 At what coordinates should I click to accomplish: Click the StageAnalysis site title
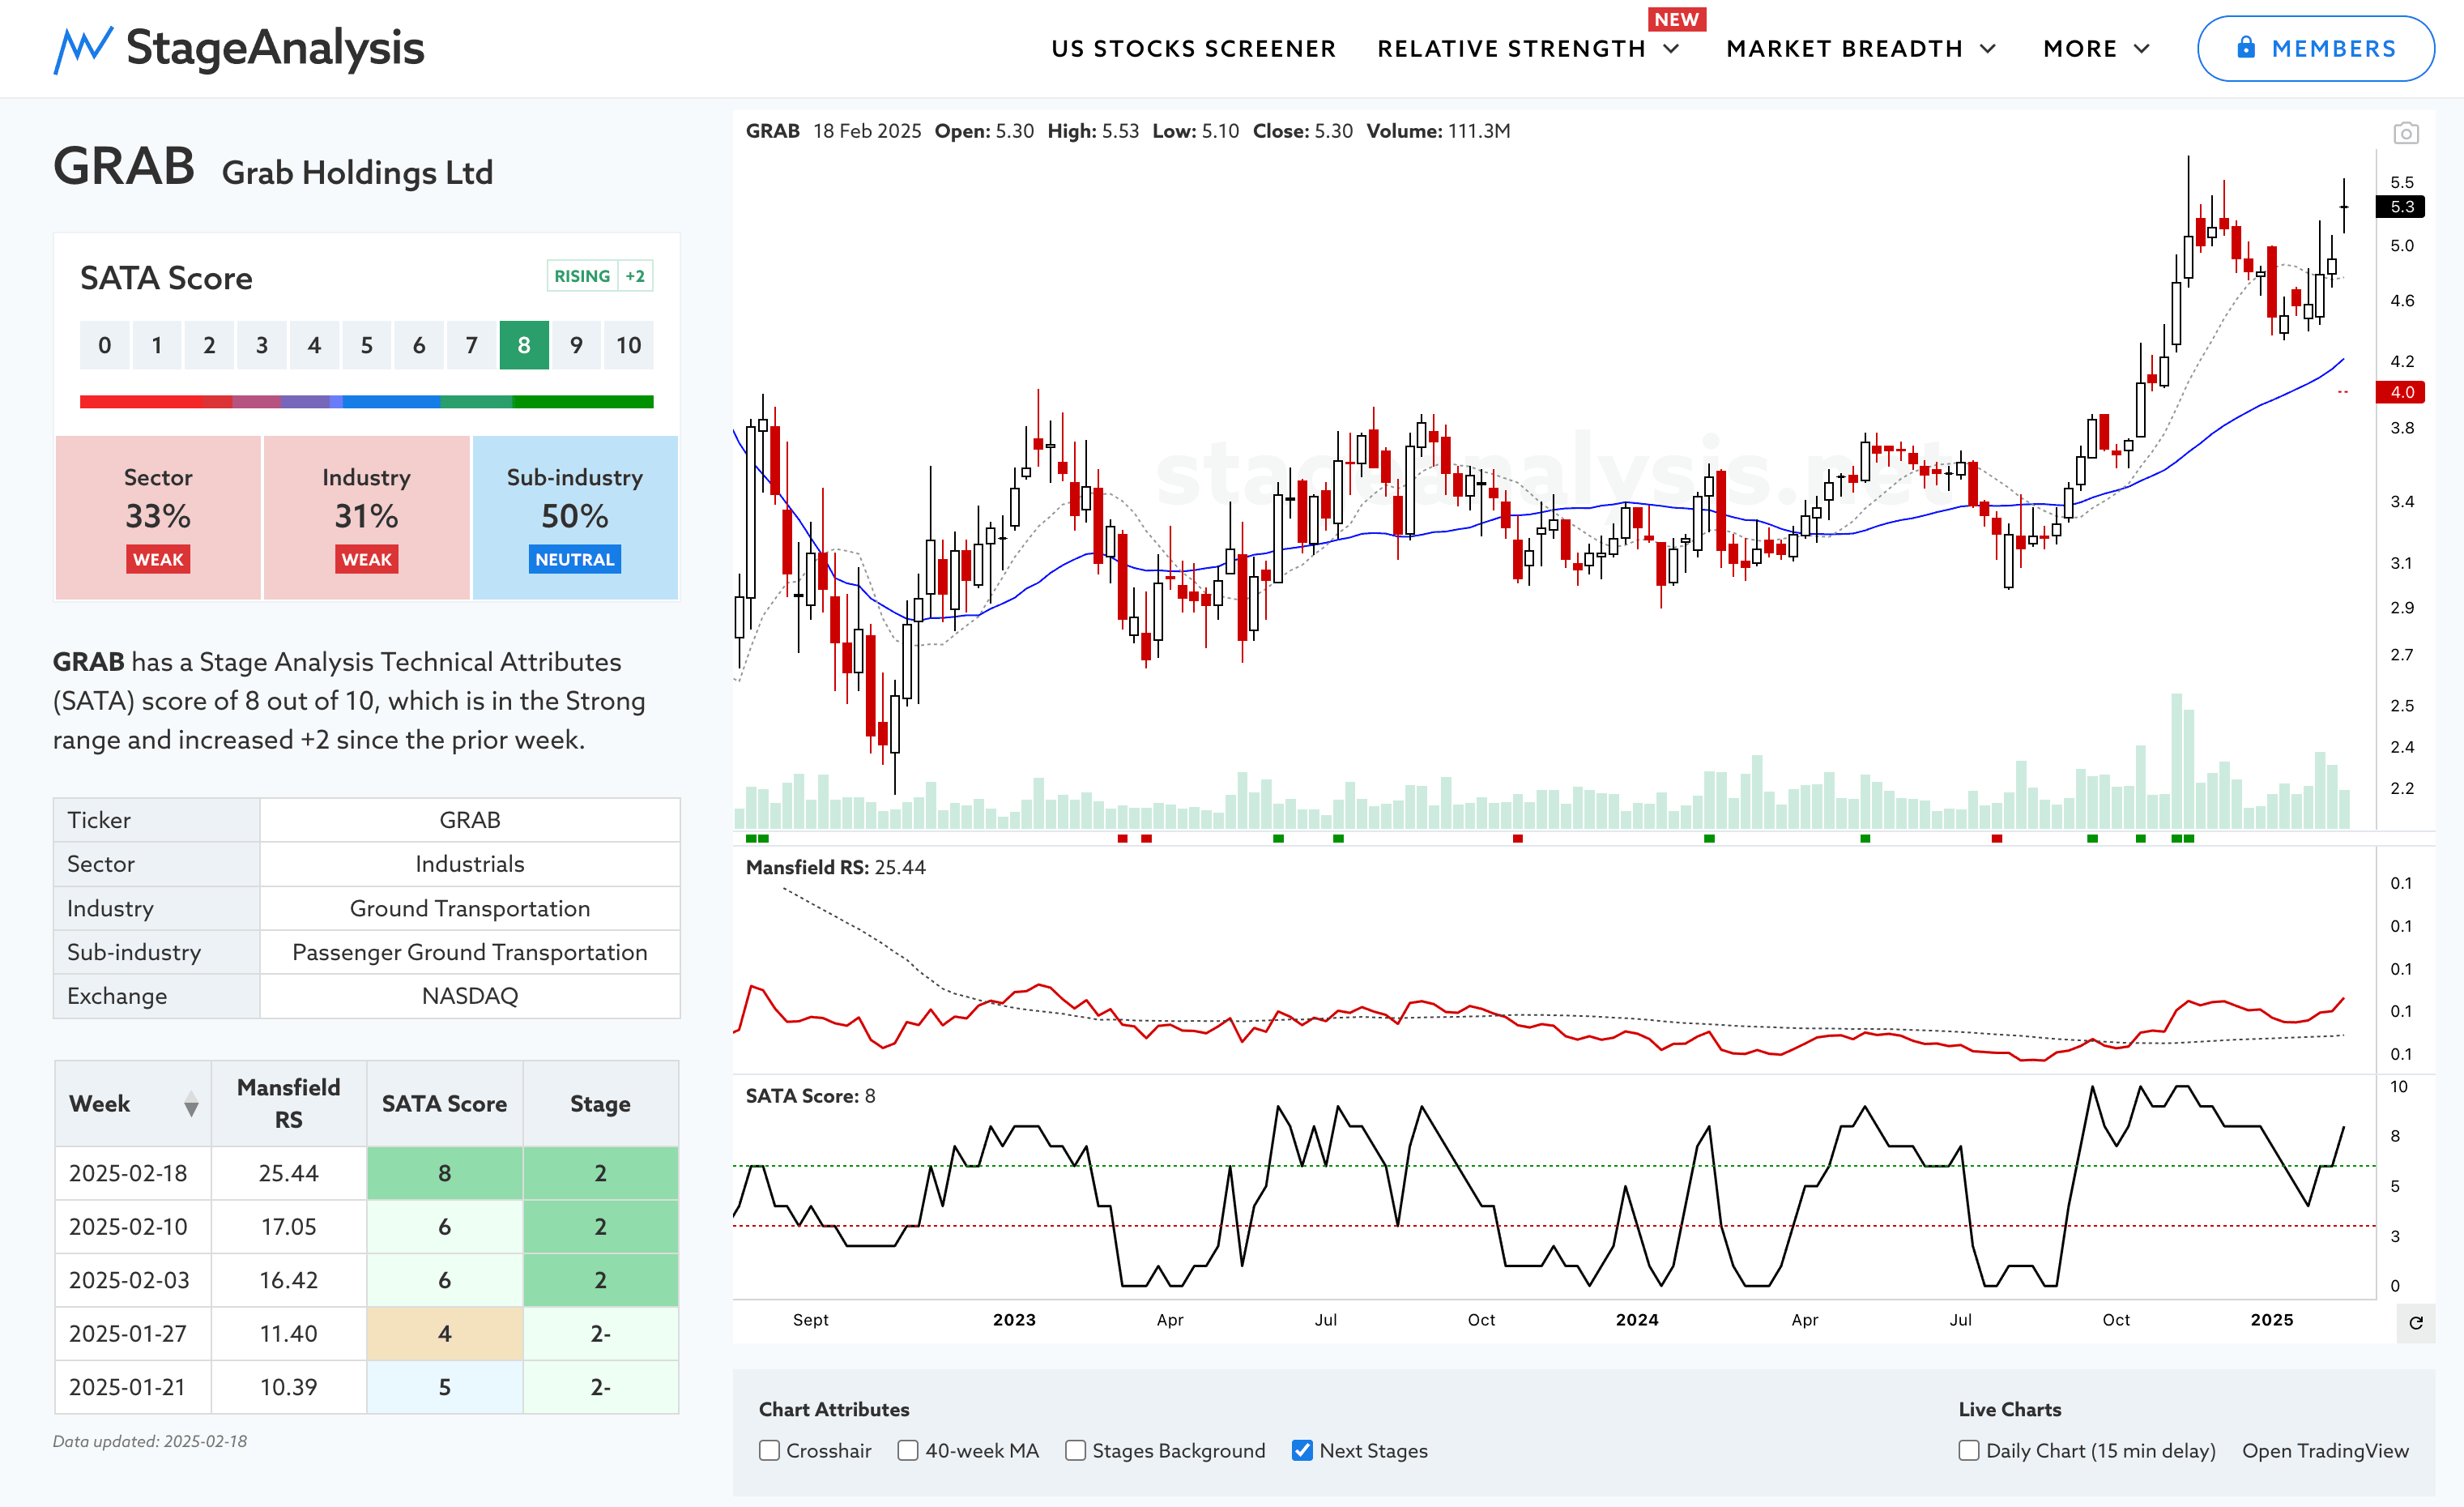(275, 48)
